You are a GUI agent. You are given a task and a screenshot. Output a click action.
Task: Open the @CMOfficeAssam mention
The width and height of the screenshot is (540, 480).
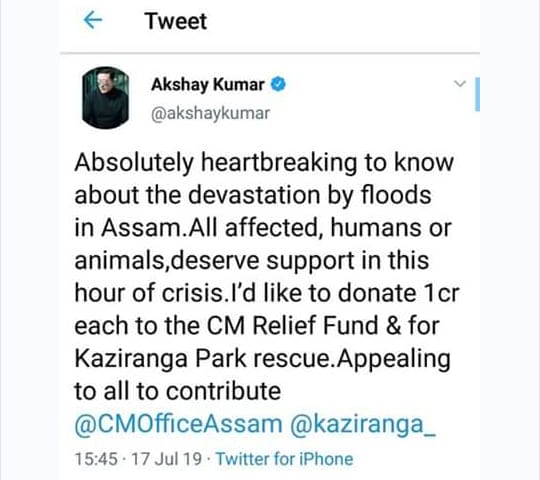178,424
